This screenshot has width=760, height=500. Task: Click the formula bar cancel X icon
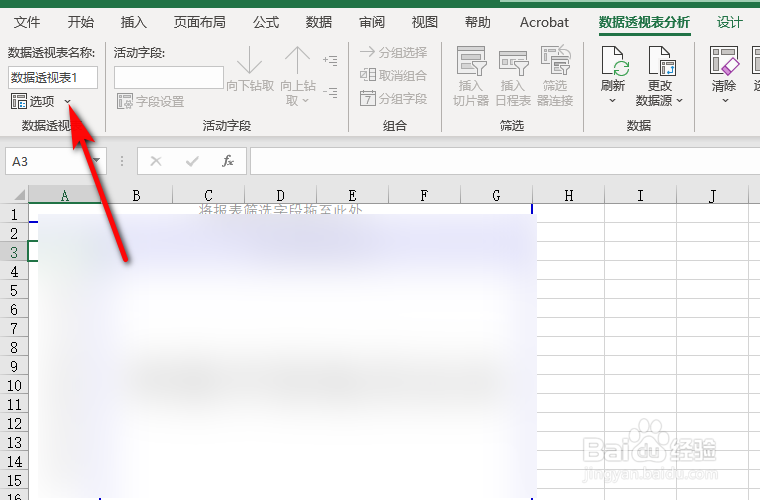click(156, 161)
